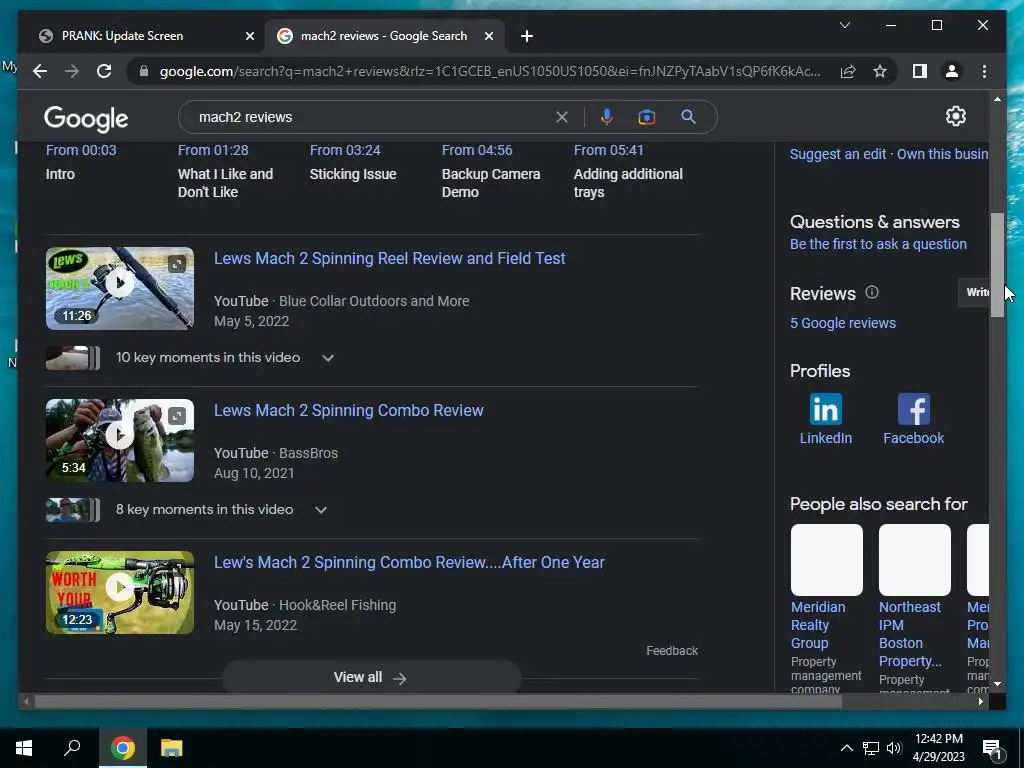1024x768 pixels.
Task: Click View all videos button
Action: click(372, 677)
